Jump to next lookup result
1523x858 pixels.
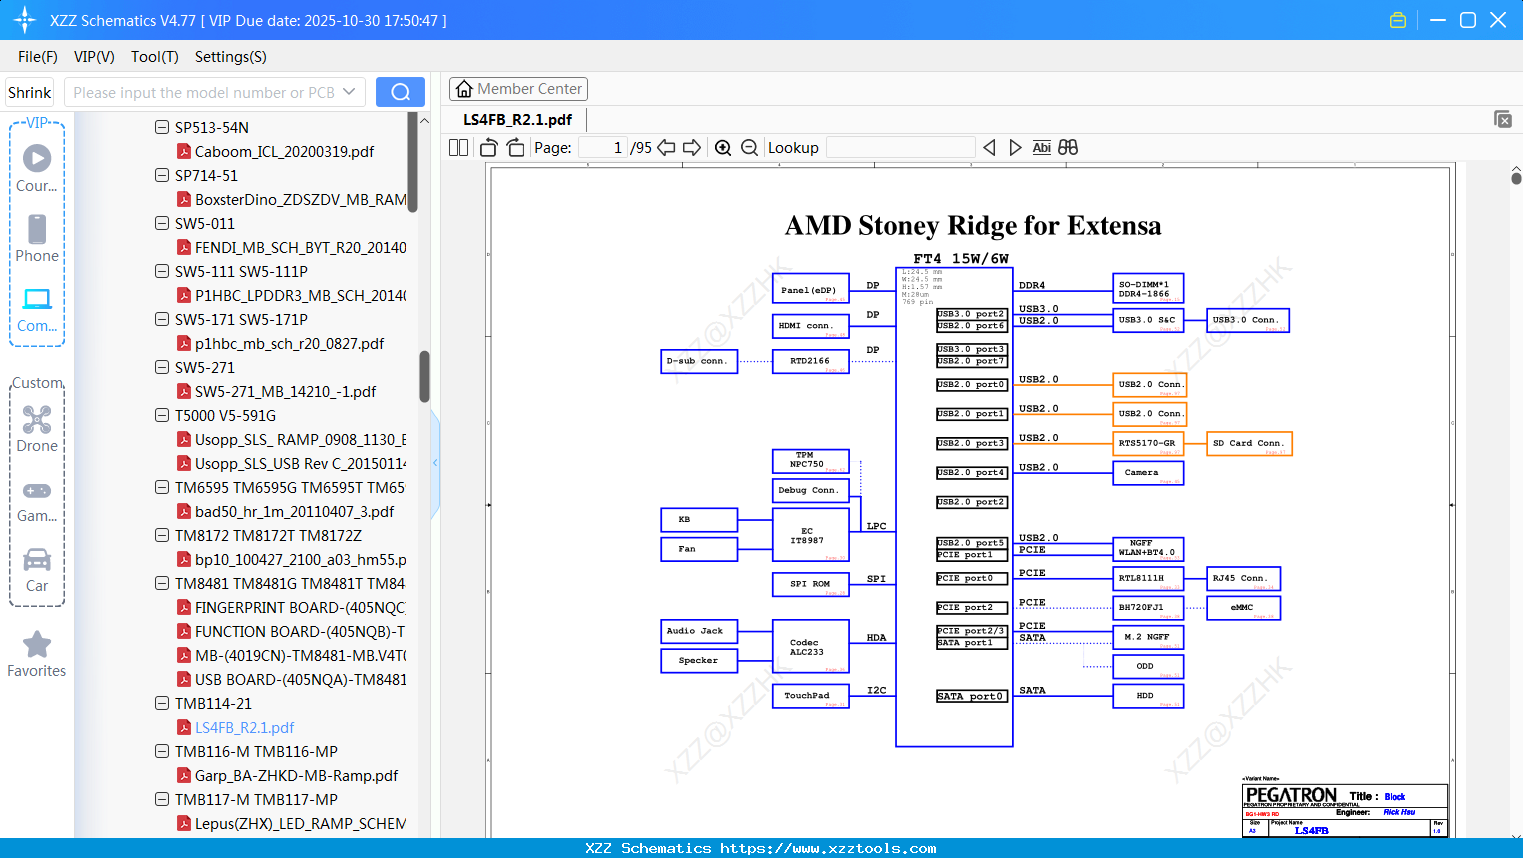point(1015,148)
